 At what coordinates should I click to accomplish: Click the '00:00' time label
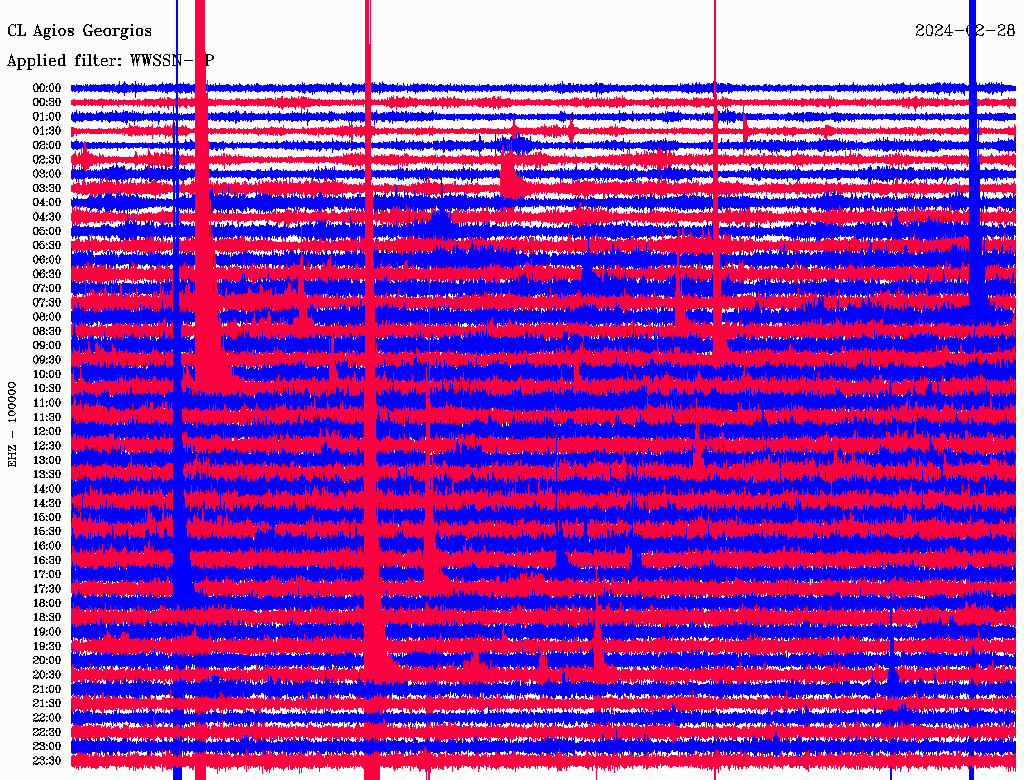(47, 88)
